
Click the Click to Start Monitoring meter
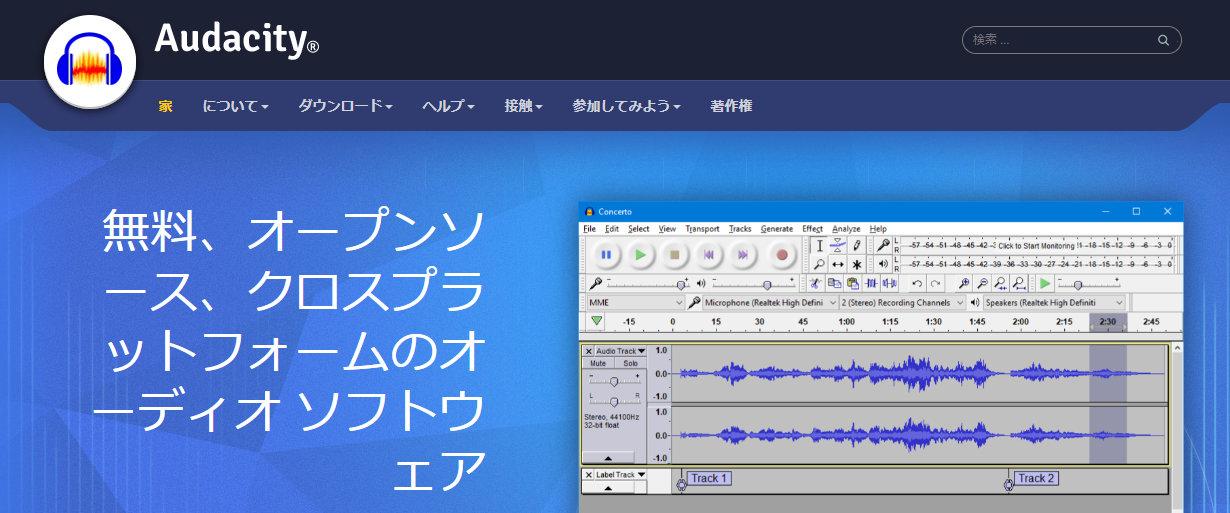[x=1036, y=245]
